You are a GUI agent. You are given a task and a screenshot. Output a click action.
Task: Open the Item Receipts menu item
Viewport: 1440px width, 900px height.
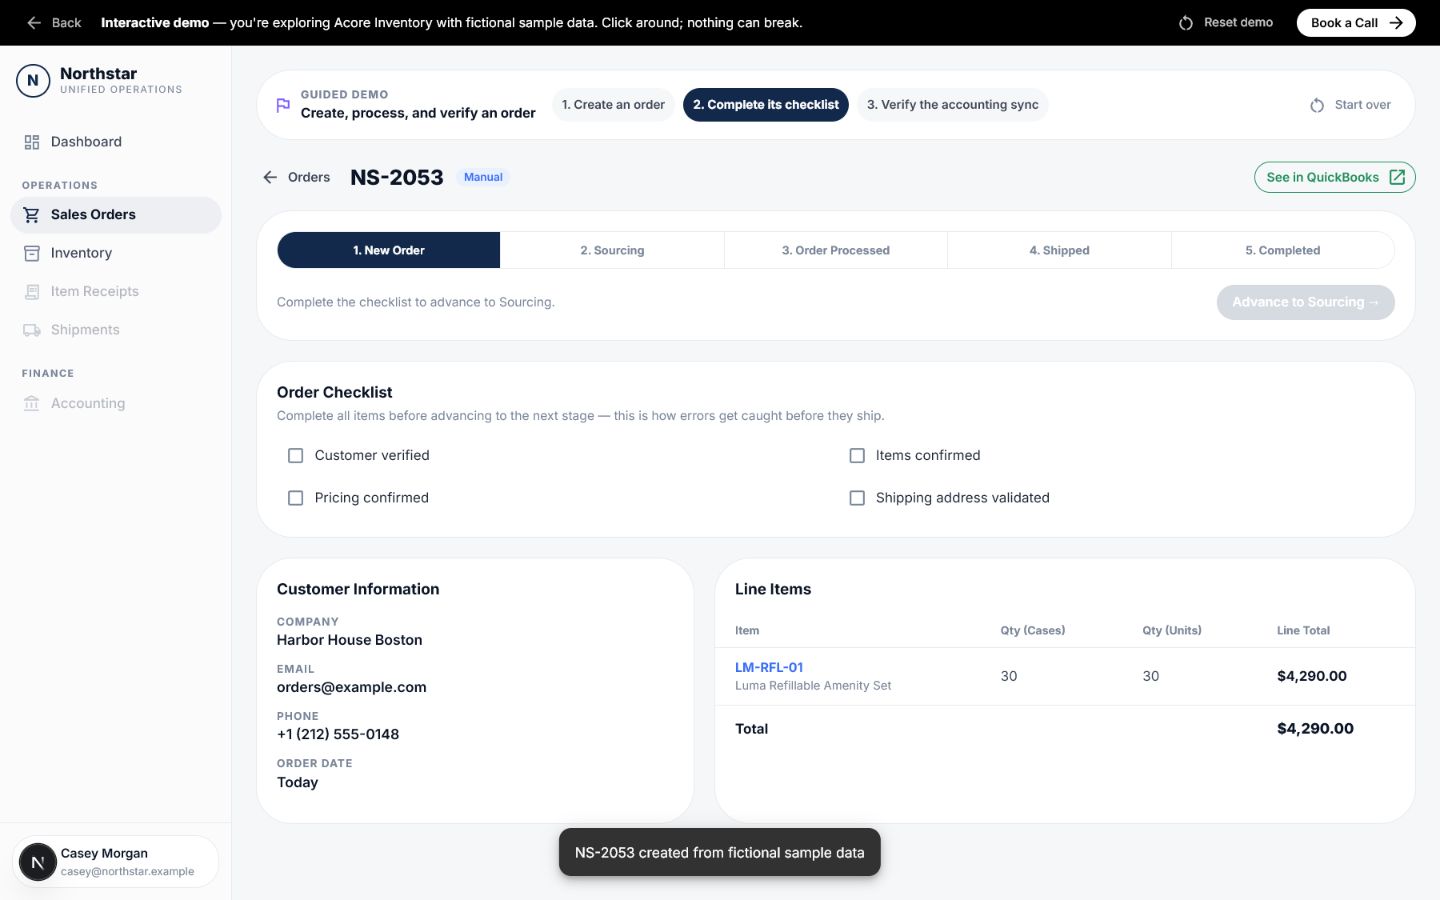tap(116, 292)
